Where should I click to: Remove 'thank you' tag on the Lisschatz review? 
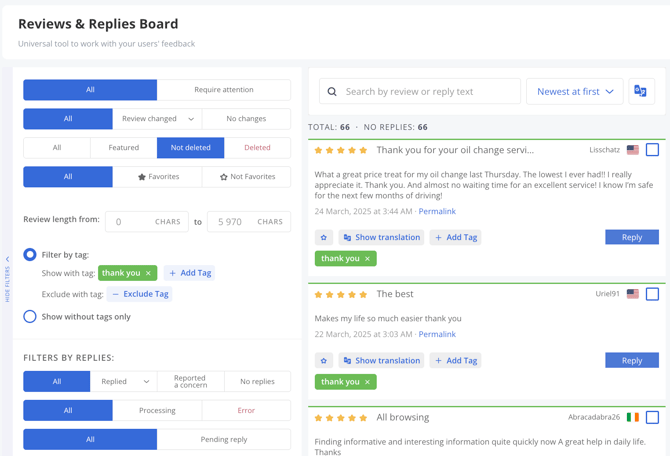pos(367,259)
